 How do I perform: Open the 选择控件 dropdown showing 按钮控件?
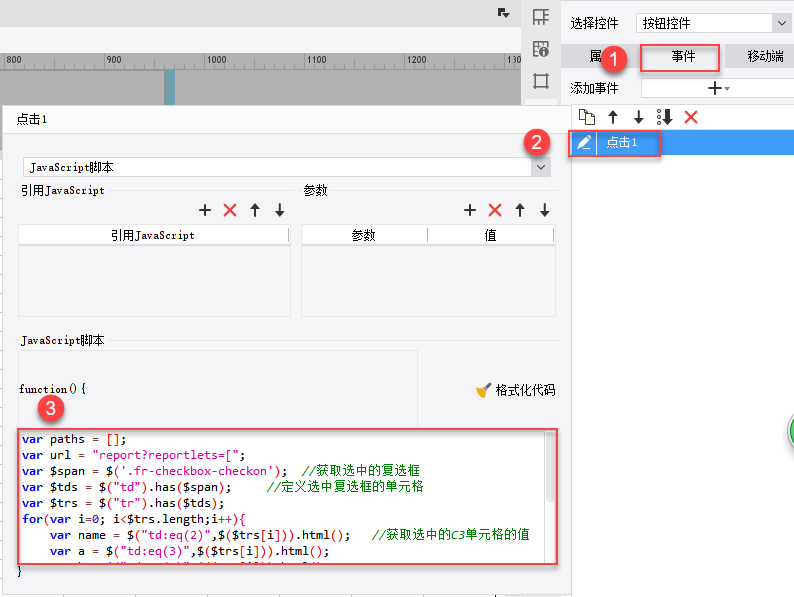pos(711,23)
